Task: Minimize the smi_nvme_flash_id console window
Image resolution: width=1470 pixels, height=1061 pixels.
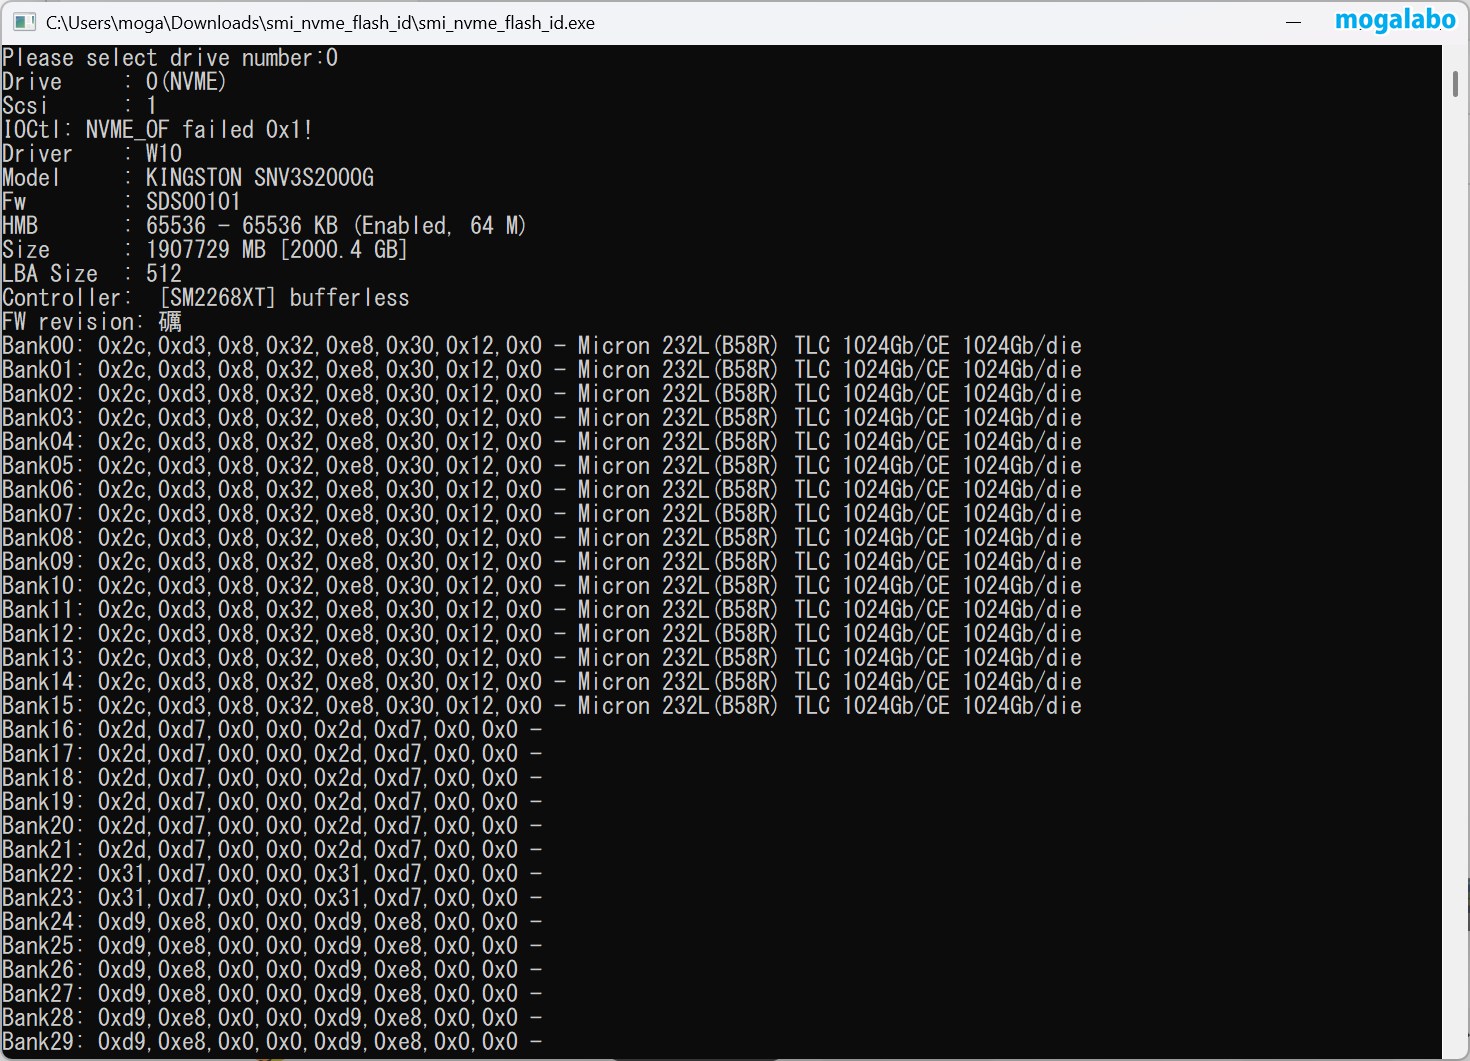Action: click(1293, 22)
